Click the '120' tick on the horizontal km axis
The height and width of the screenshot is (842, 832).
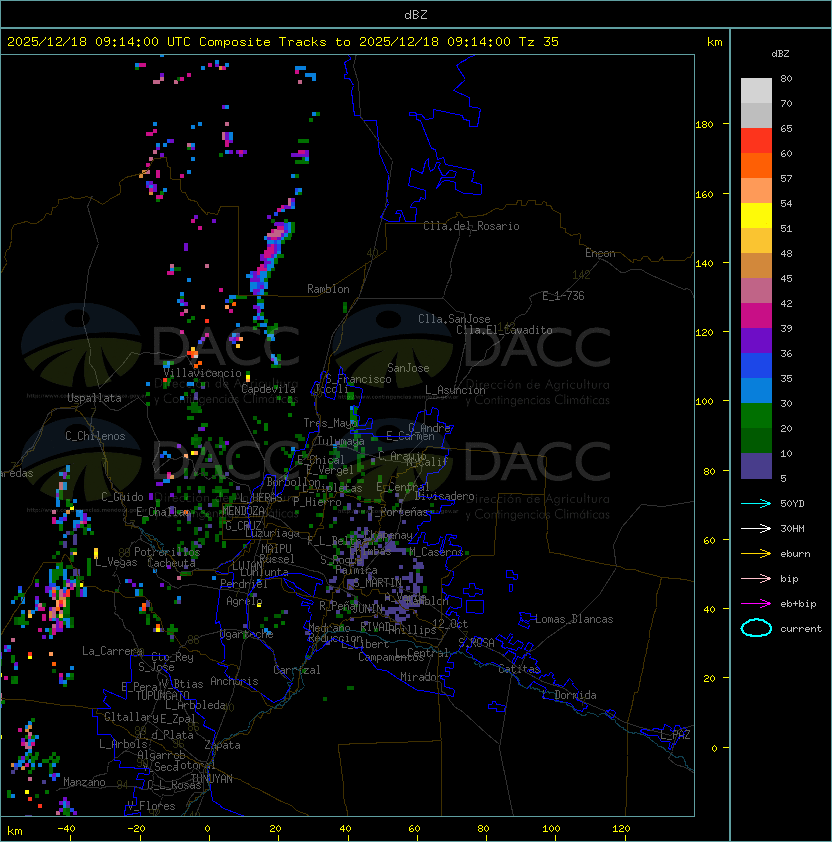(x=621, y=829)
